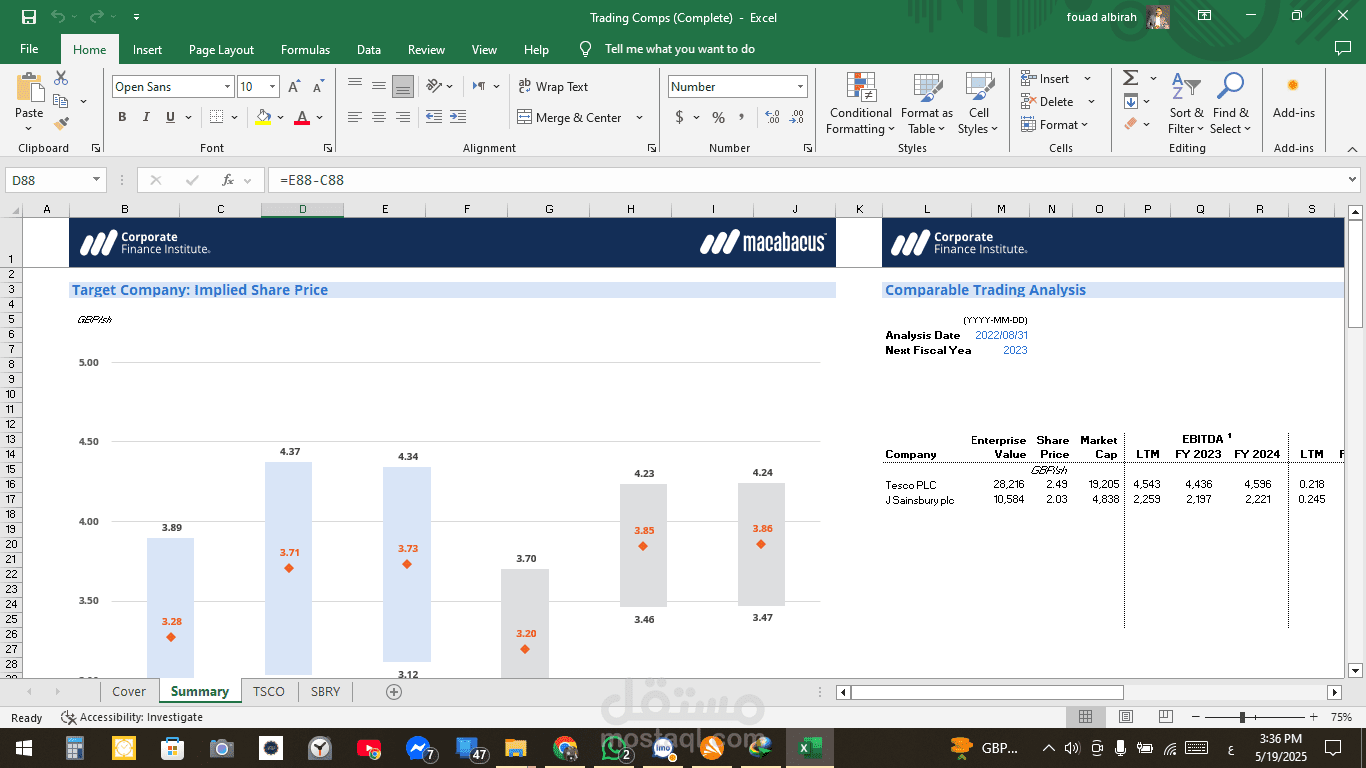Toggle Italic formatting

(x=146, y=118)
